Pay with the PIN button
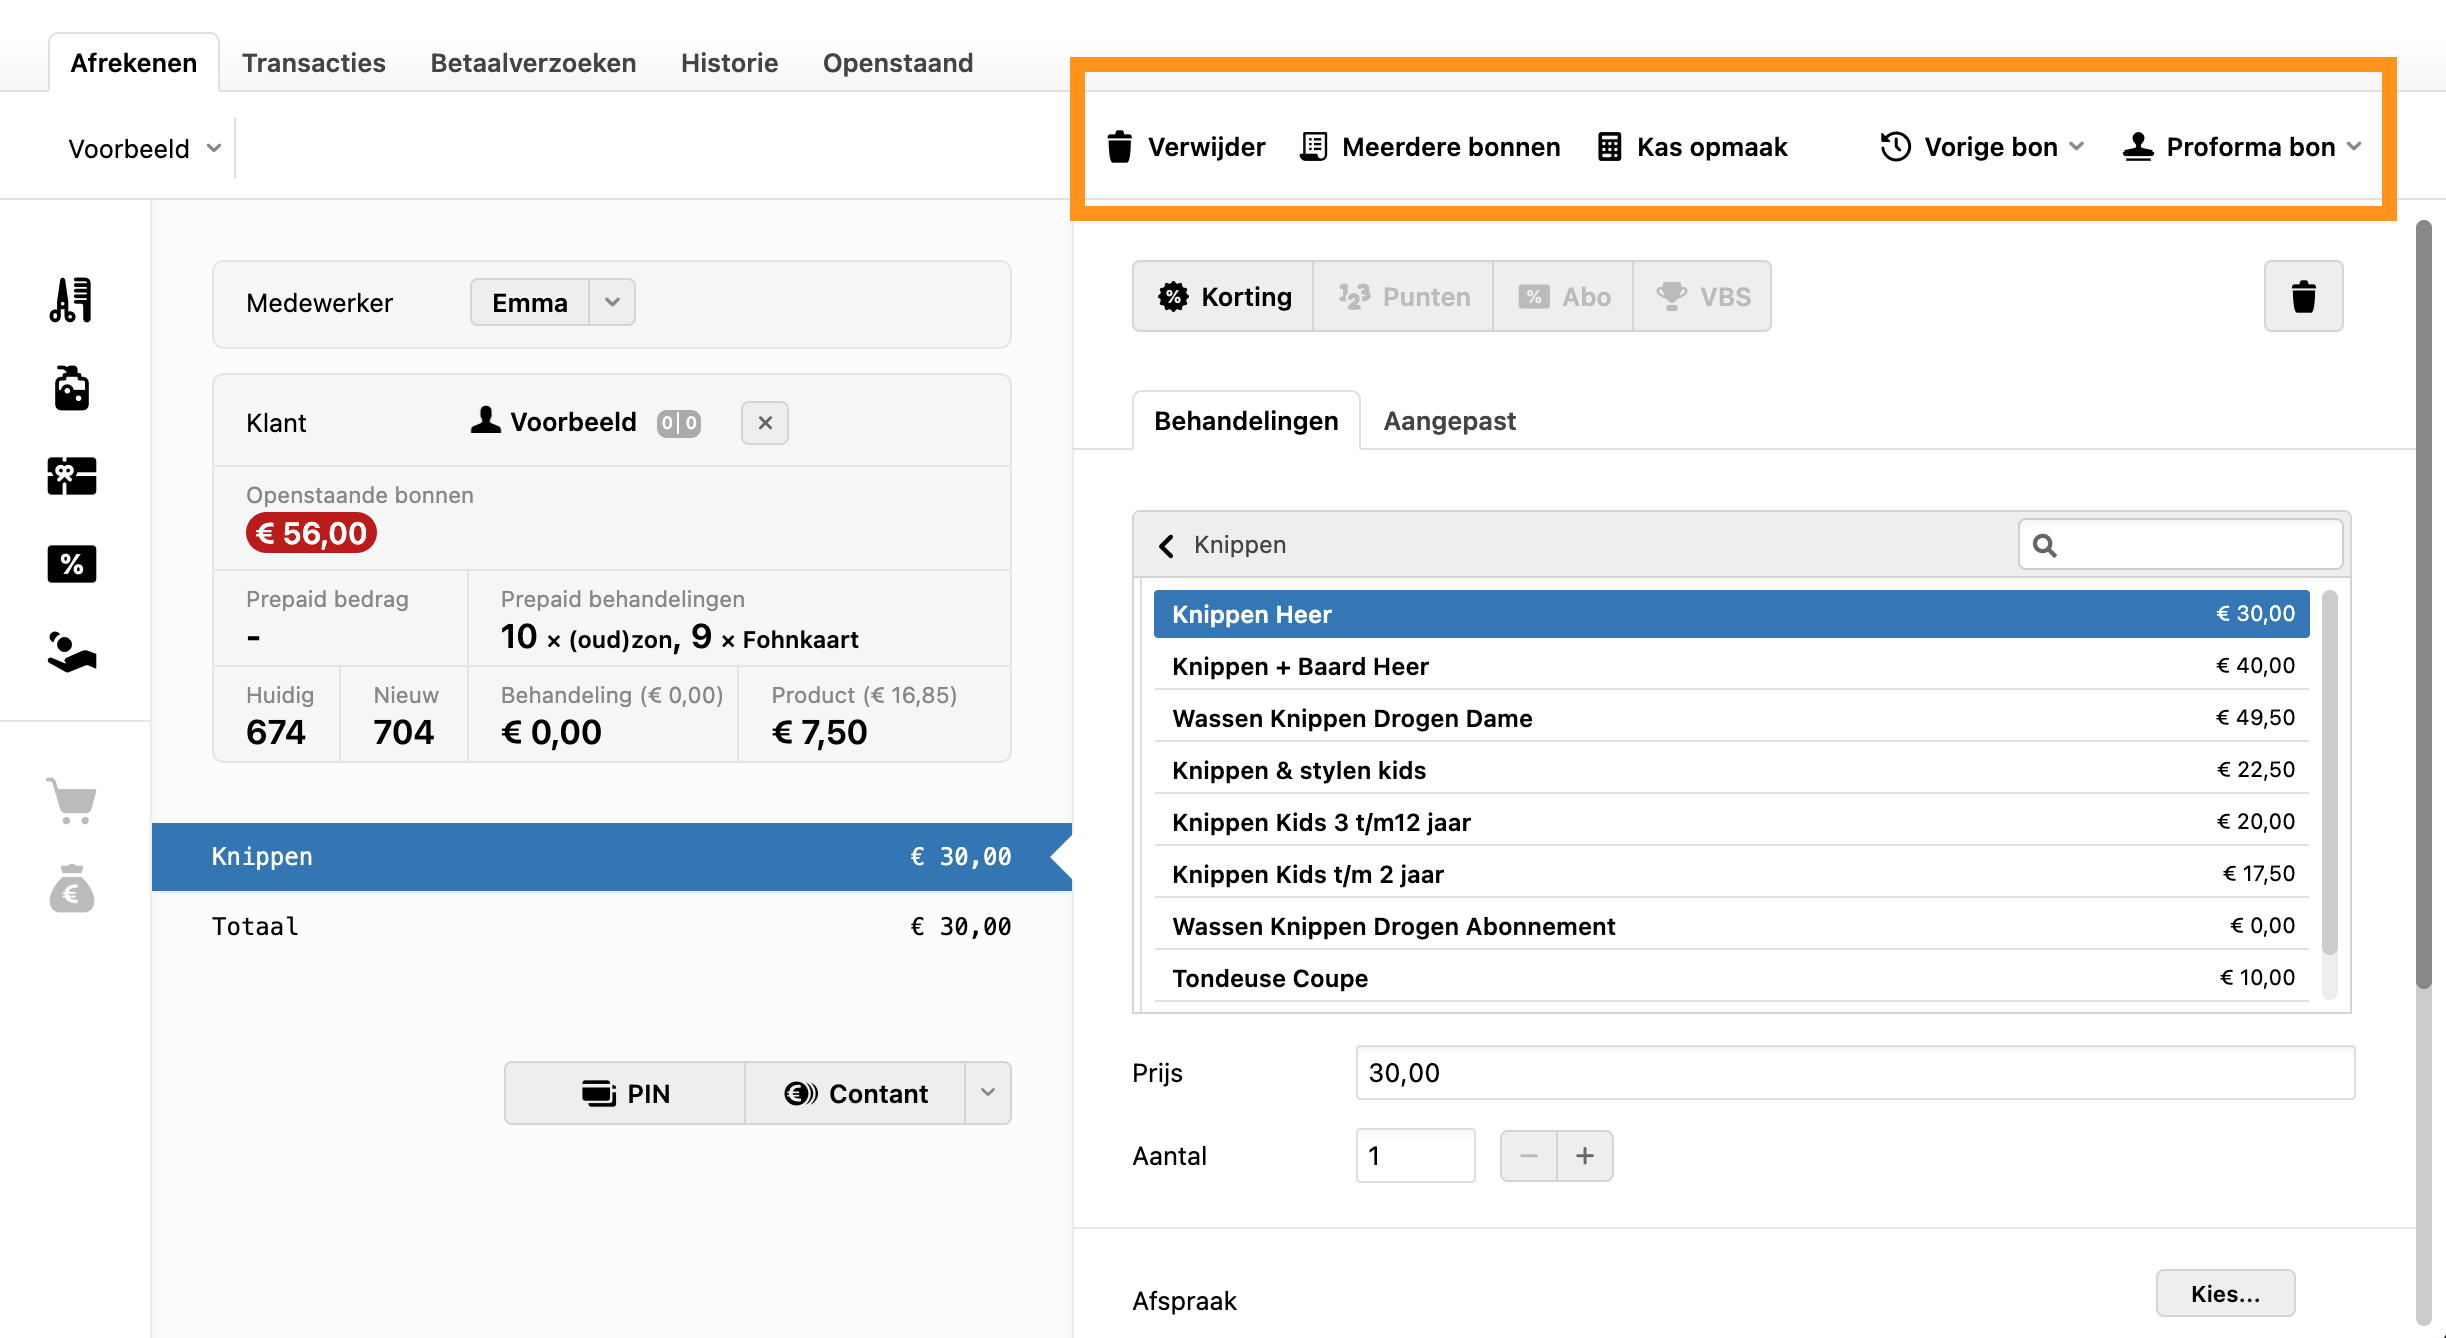 626,1093
